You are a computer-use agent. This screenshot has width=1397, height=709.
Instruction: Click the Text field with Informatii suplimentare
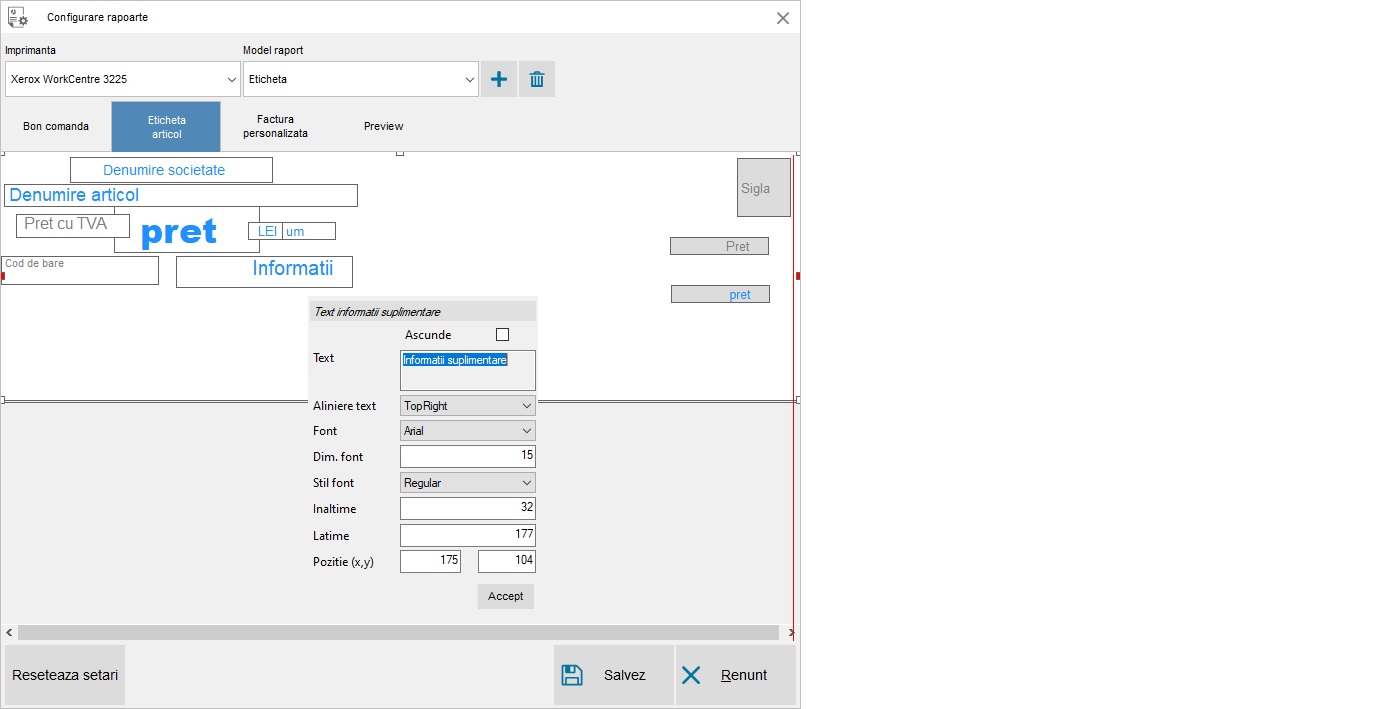coord(468,370)
